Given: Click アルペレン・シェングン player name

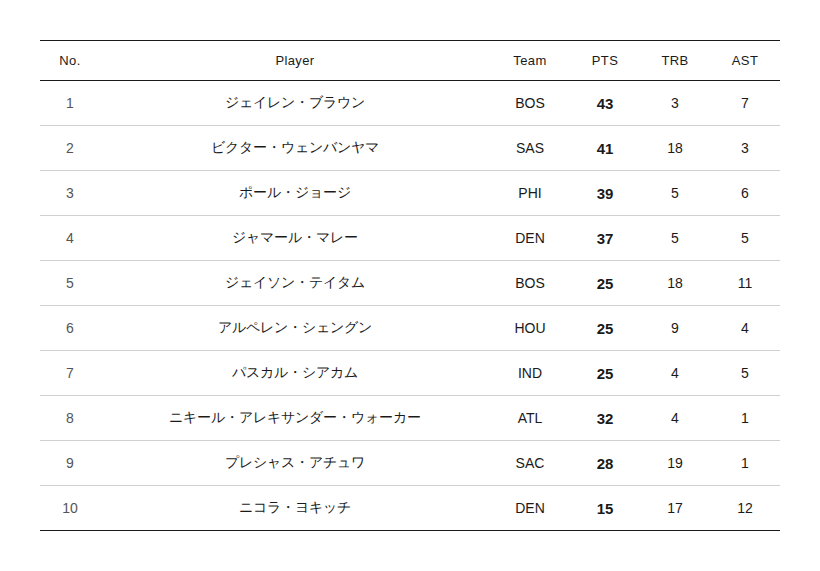Looking at the screenshot, I should (x=295, y=328).
